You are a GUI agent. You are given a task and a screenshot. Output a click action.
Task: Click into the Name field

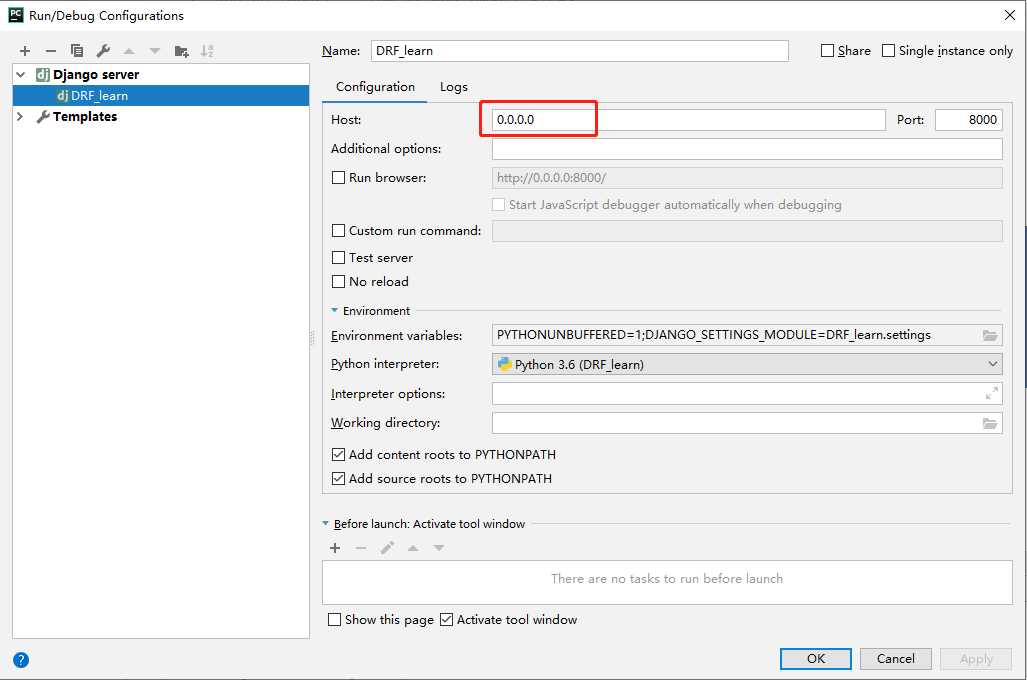580,51
